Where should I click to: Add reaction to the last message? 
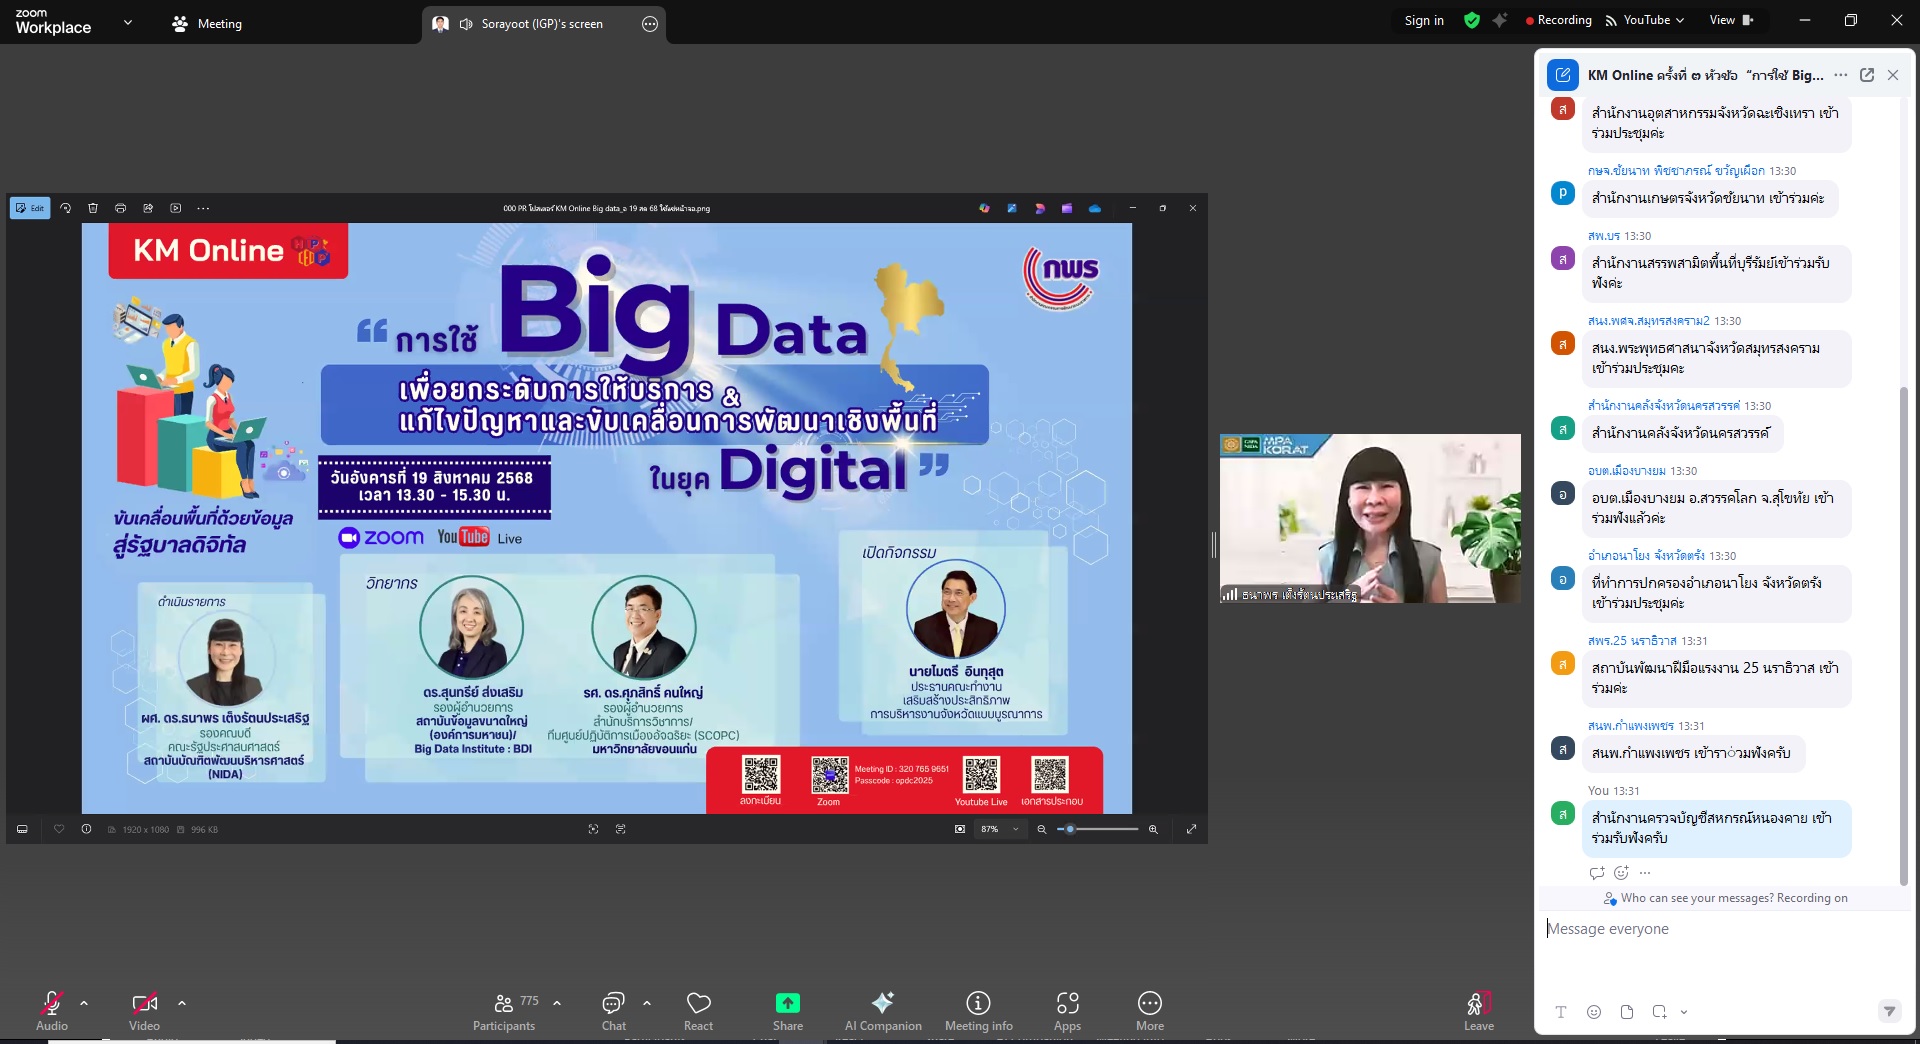pos(1621,873)
